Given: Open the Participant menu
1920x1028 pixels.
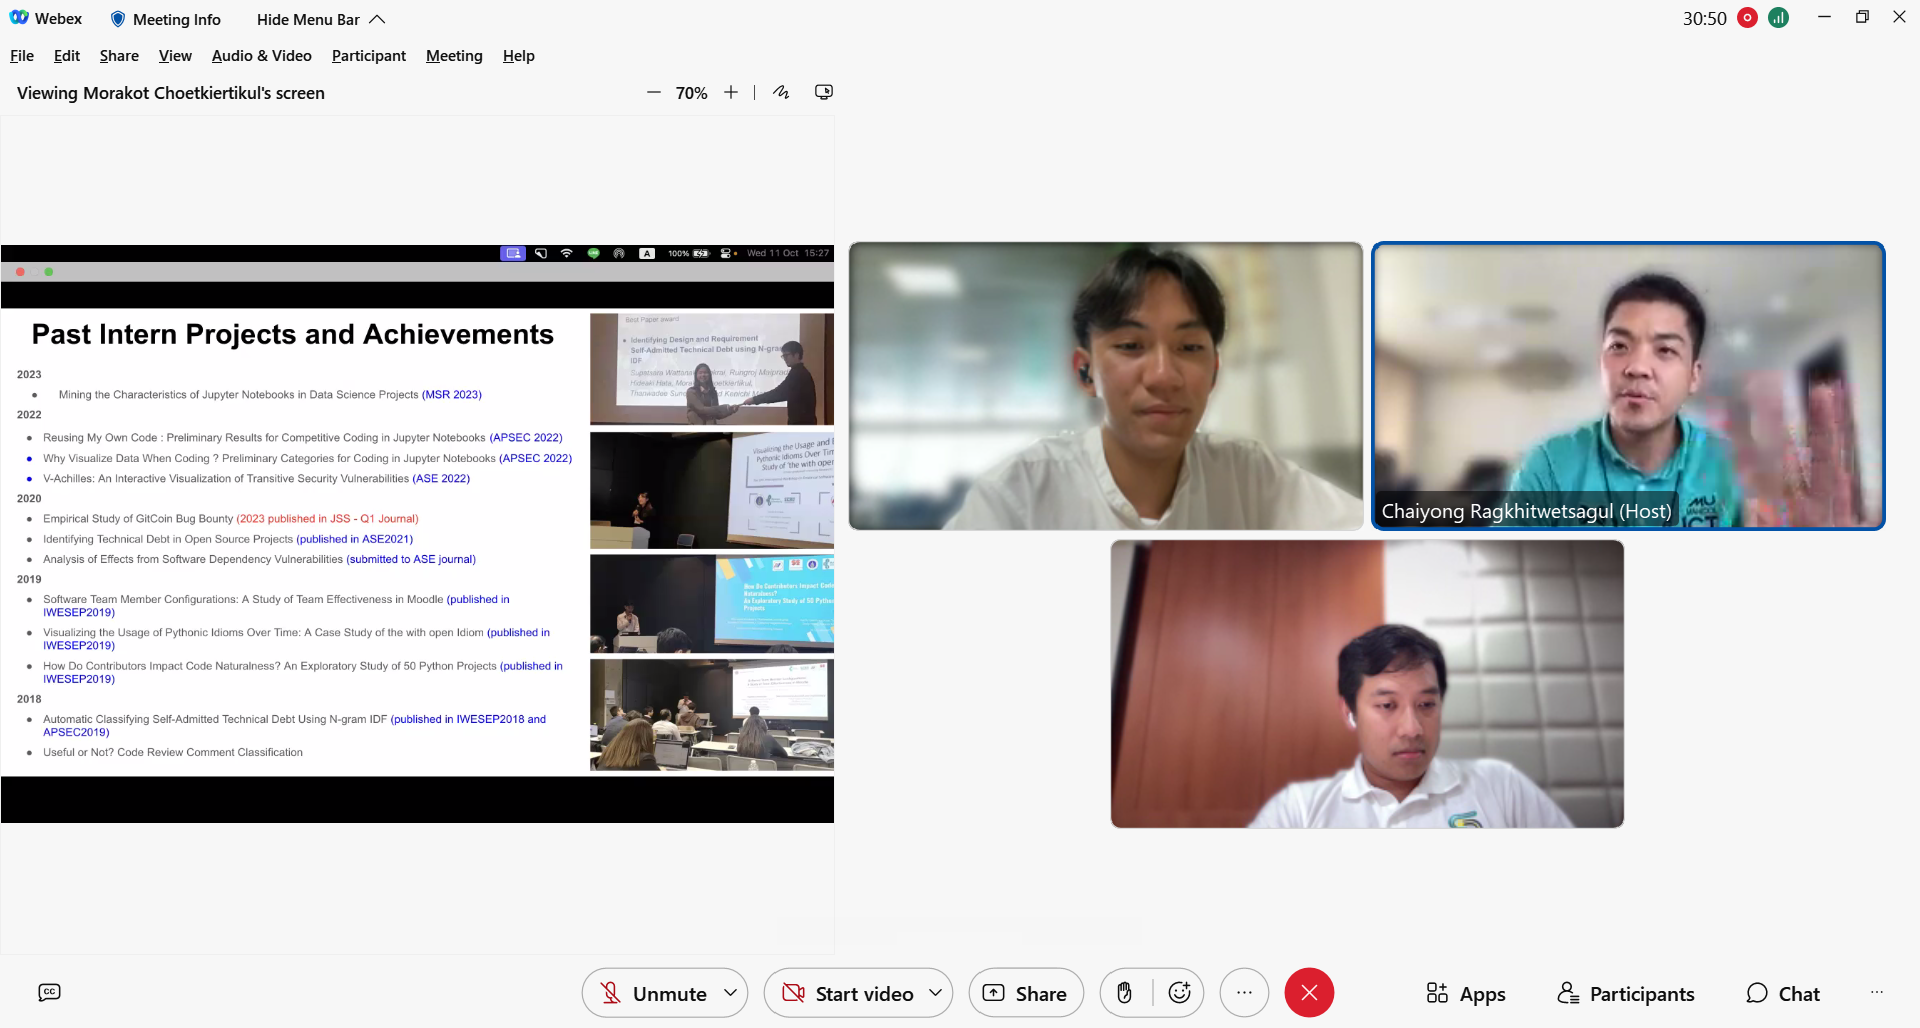Looking at the screenshot, I should tap(368, 56).
